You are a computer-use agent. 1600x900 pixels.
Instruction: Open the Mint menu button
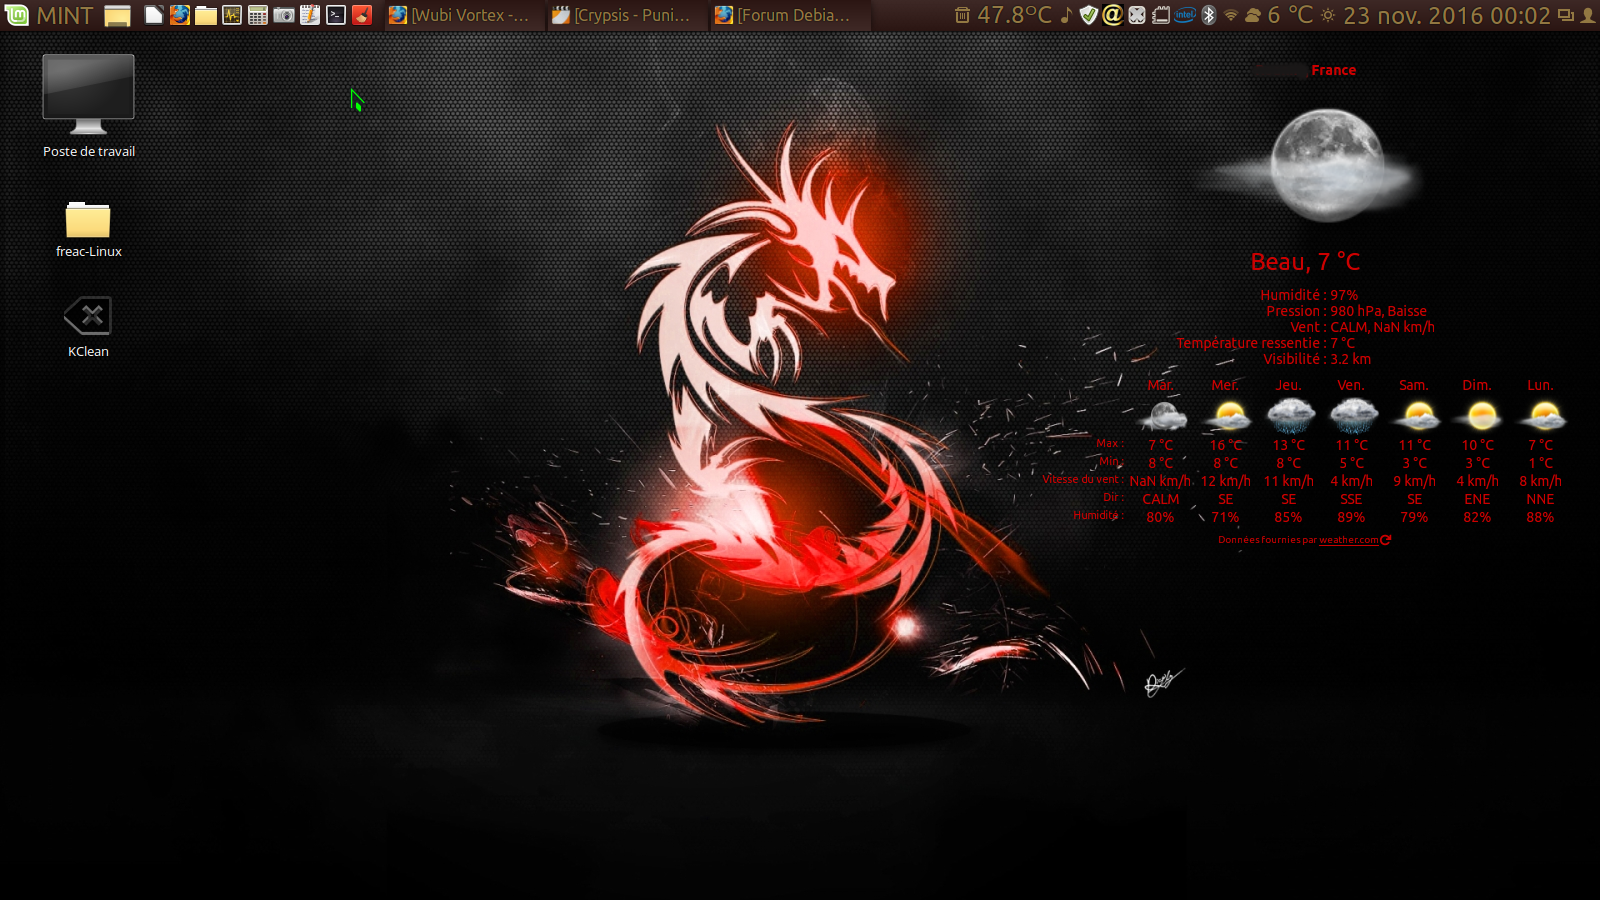click(48, 15)
